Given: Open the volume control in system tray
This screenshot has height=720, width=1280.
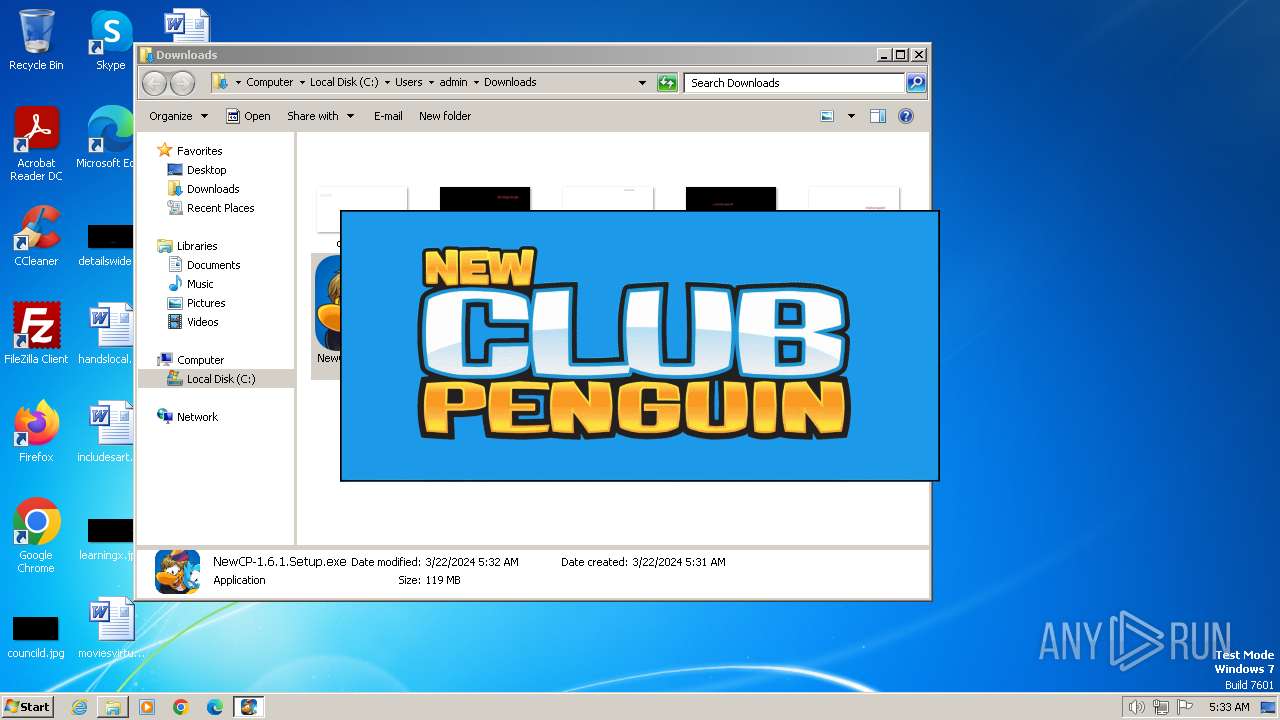Looking at the screenshot, I should pos(1136,707).
